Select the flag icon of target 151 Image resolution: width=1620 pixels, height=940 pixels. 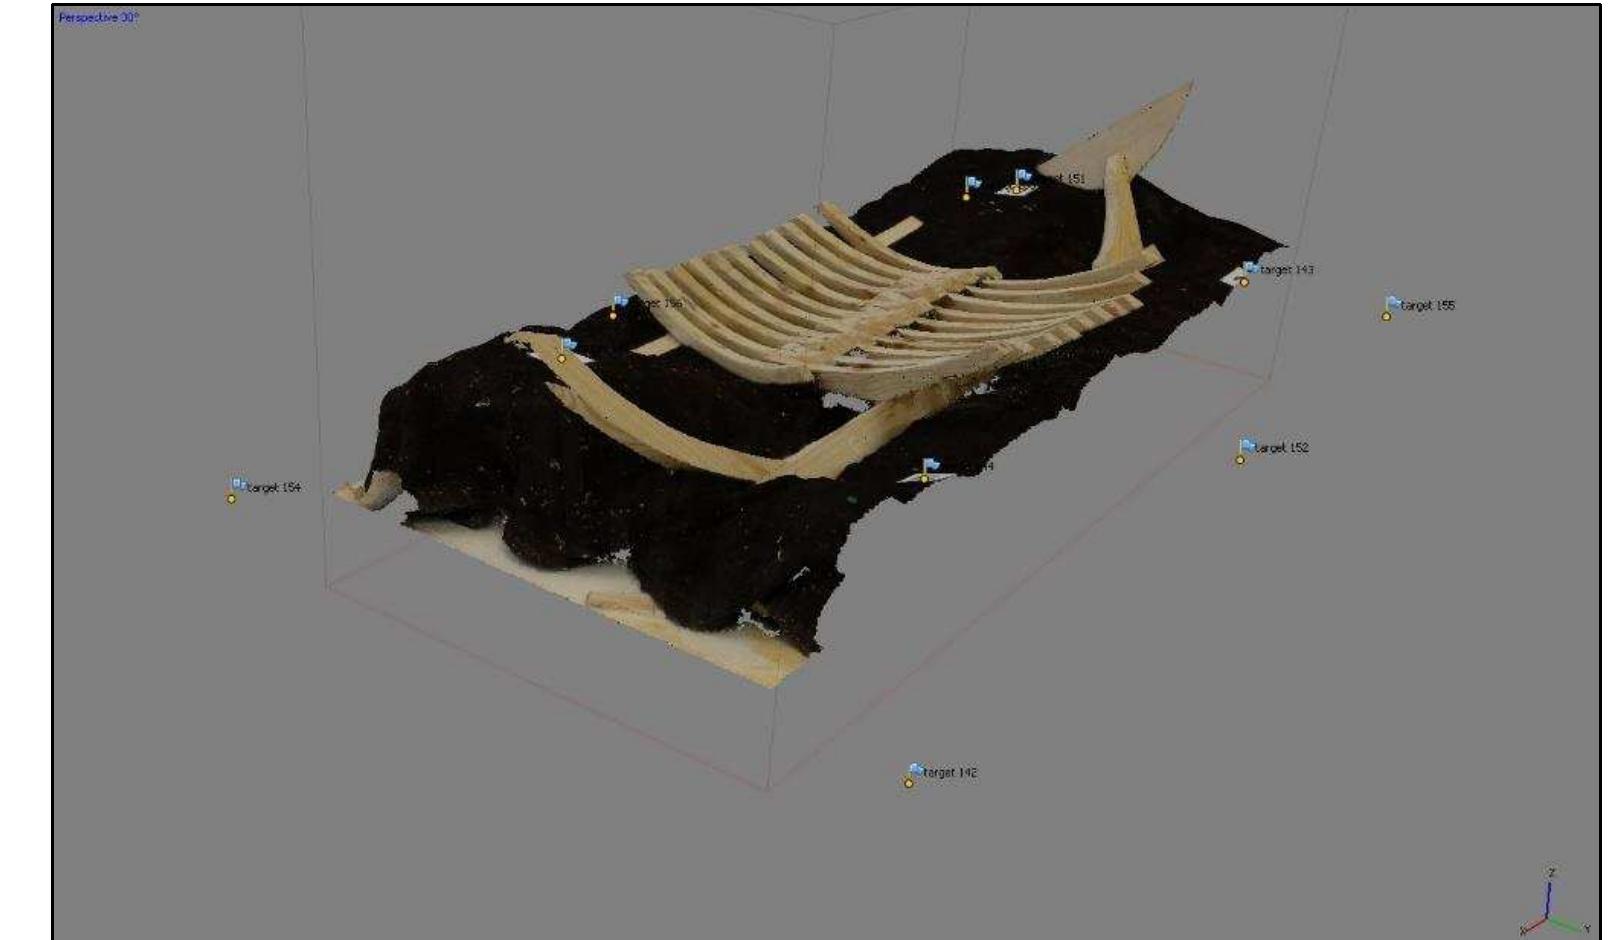pyautogui.click(x=1022, y=176)
